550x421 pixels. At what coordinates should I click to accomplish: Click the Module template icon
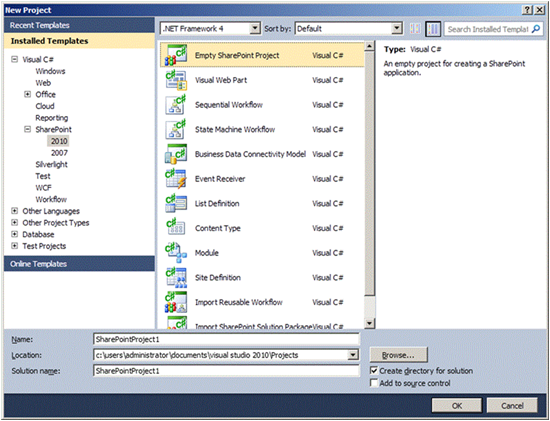(176, 253)
